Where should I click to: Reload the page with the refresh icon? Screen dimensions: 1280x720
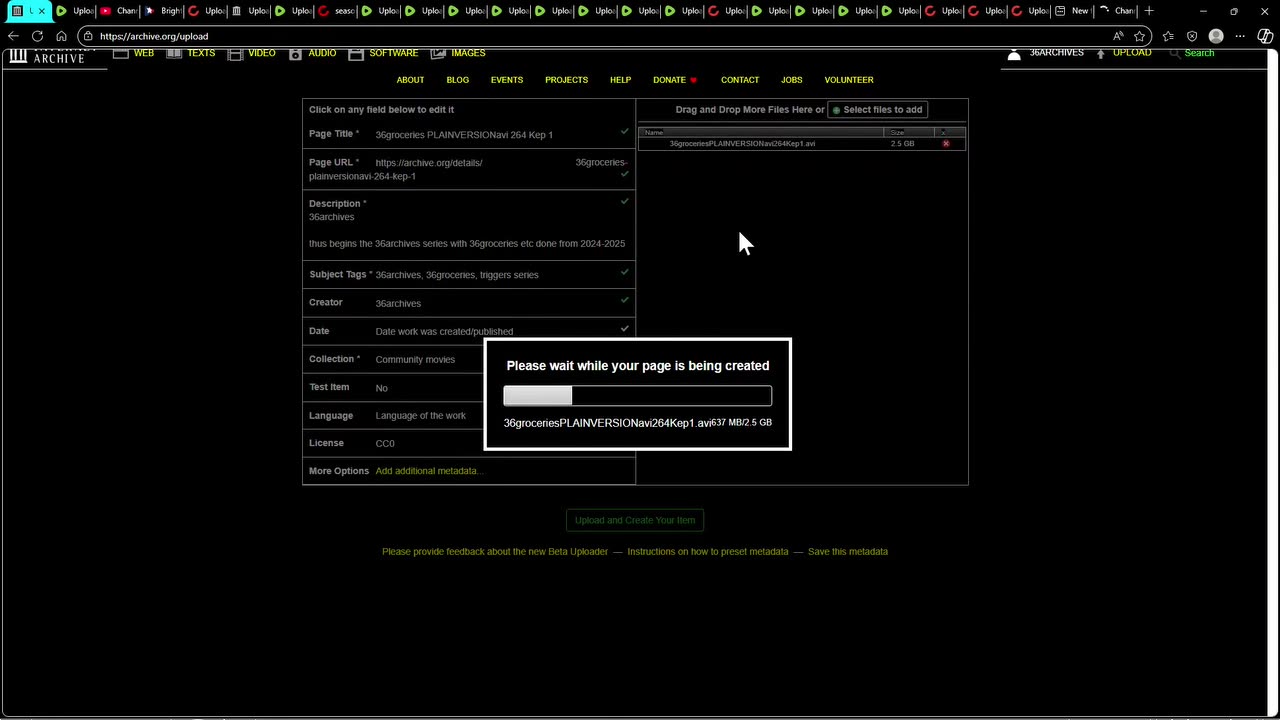point(37,36)
